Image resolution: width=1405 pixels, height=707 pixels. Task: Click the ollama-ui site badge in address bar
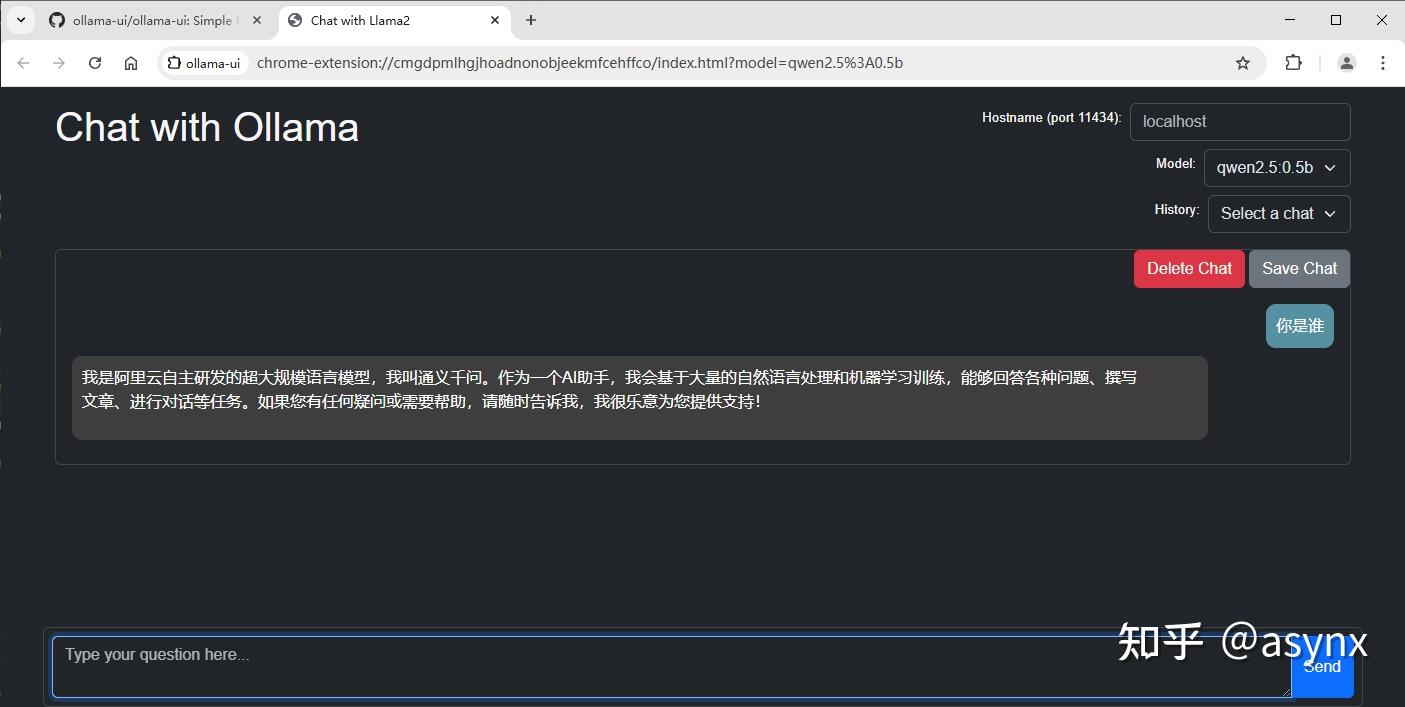click(205, 62)
